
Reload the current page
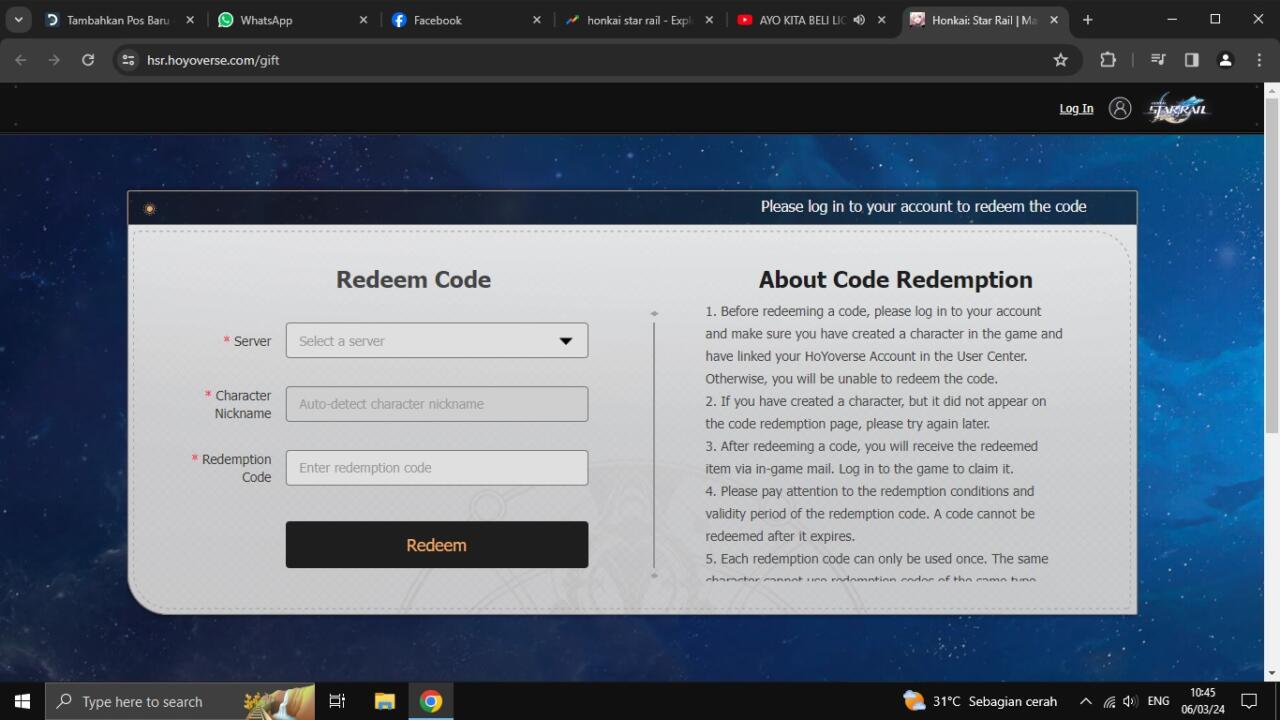(x=88, y=60)
